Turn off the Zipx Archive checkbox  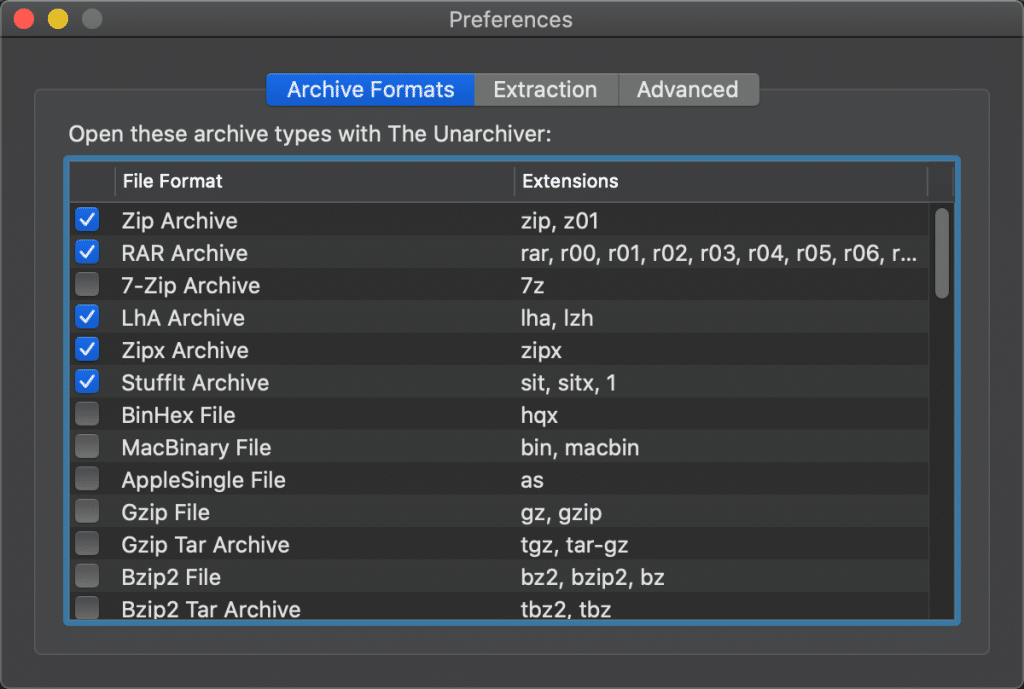tap(88, 350)
